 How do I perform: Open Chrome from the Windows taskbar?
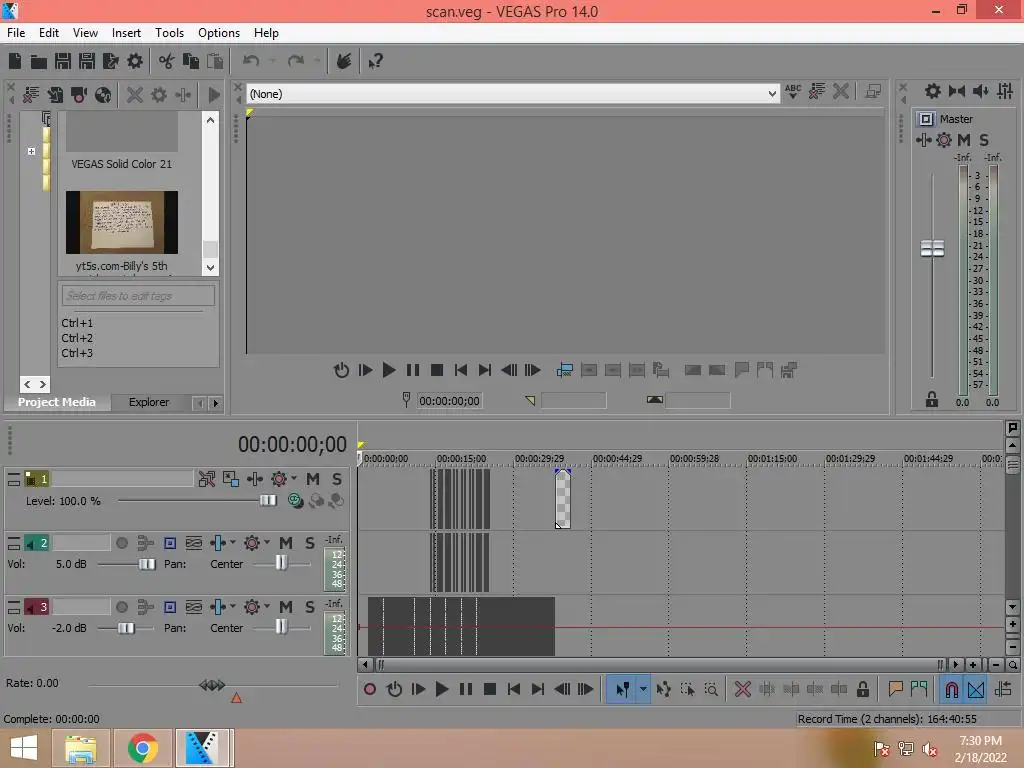coord(142,748)
